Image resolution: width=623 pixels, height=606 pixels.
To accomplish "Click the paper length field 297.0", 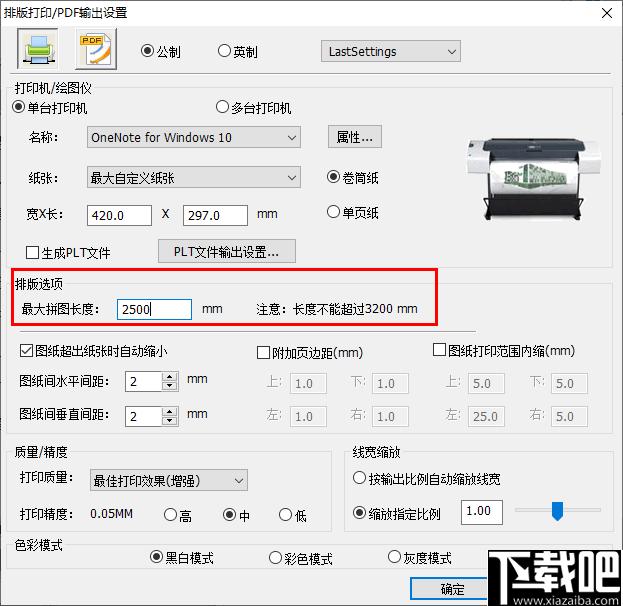I will tap(215, 215).
